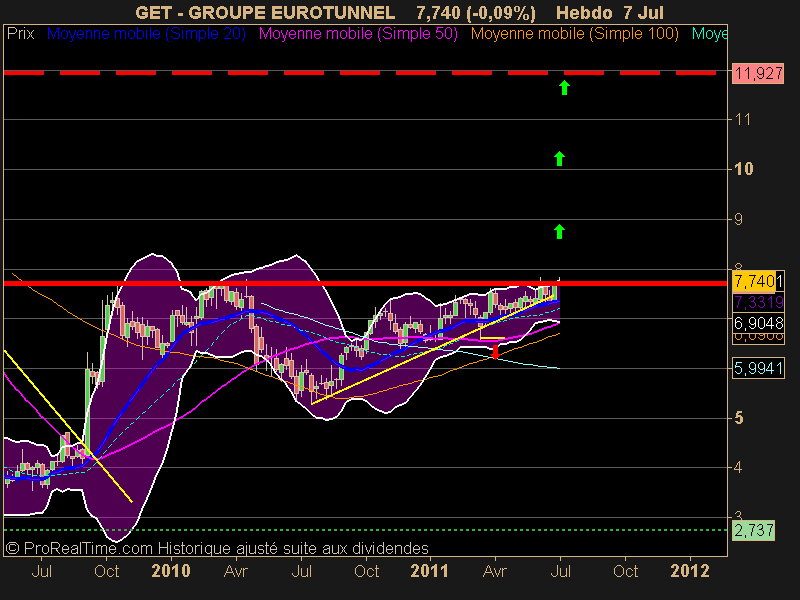The height and width of the screenshot is (600, 800).
Task: Click the 9 gridline label on the price axis
Action: (738, 219)
